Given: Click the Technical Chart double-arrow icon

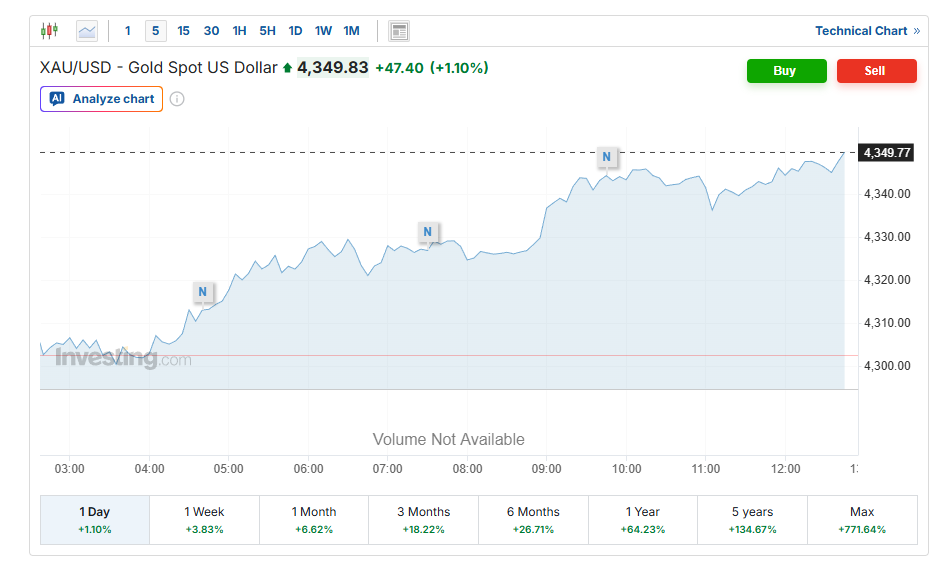Looking at the screenshot, I should [917, 31].
